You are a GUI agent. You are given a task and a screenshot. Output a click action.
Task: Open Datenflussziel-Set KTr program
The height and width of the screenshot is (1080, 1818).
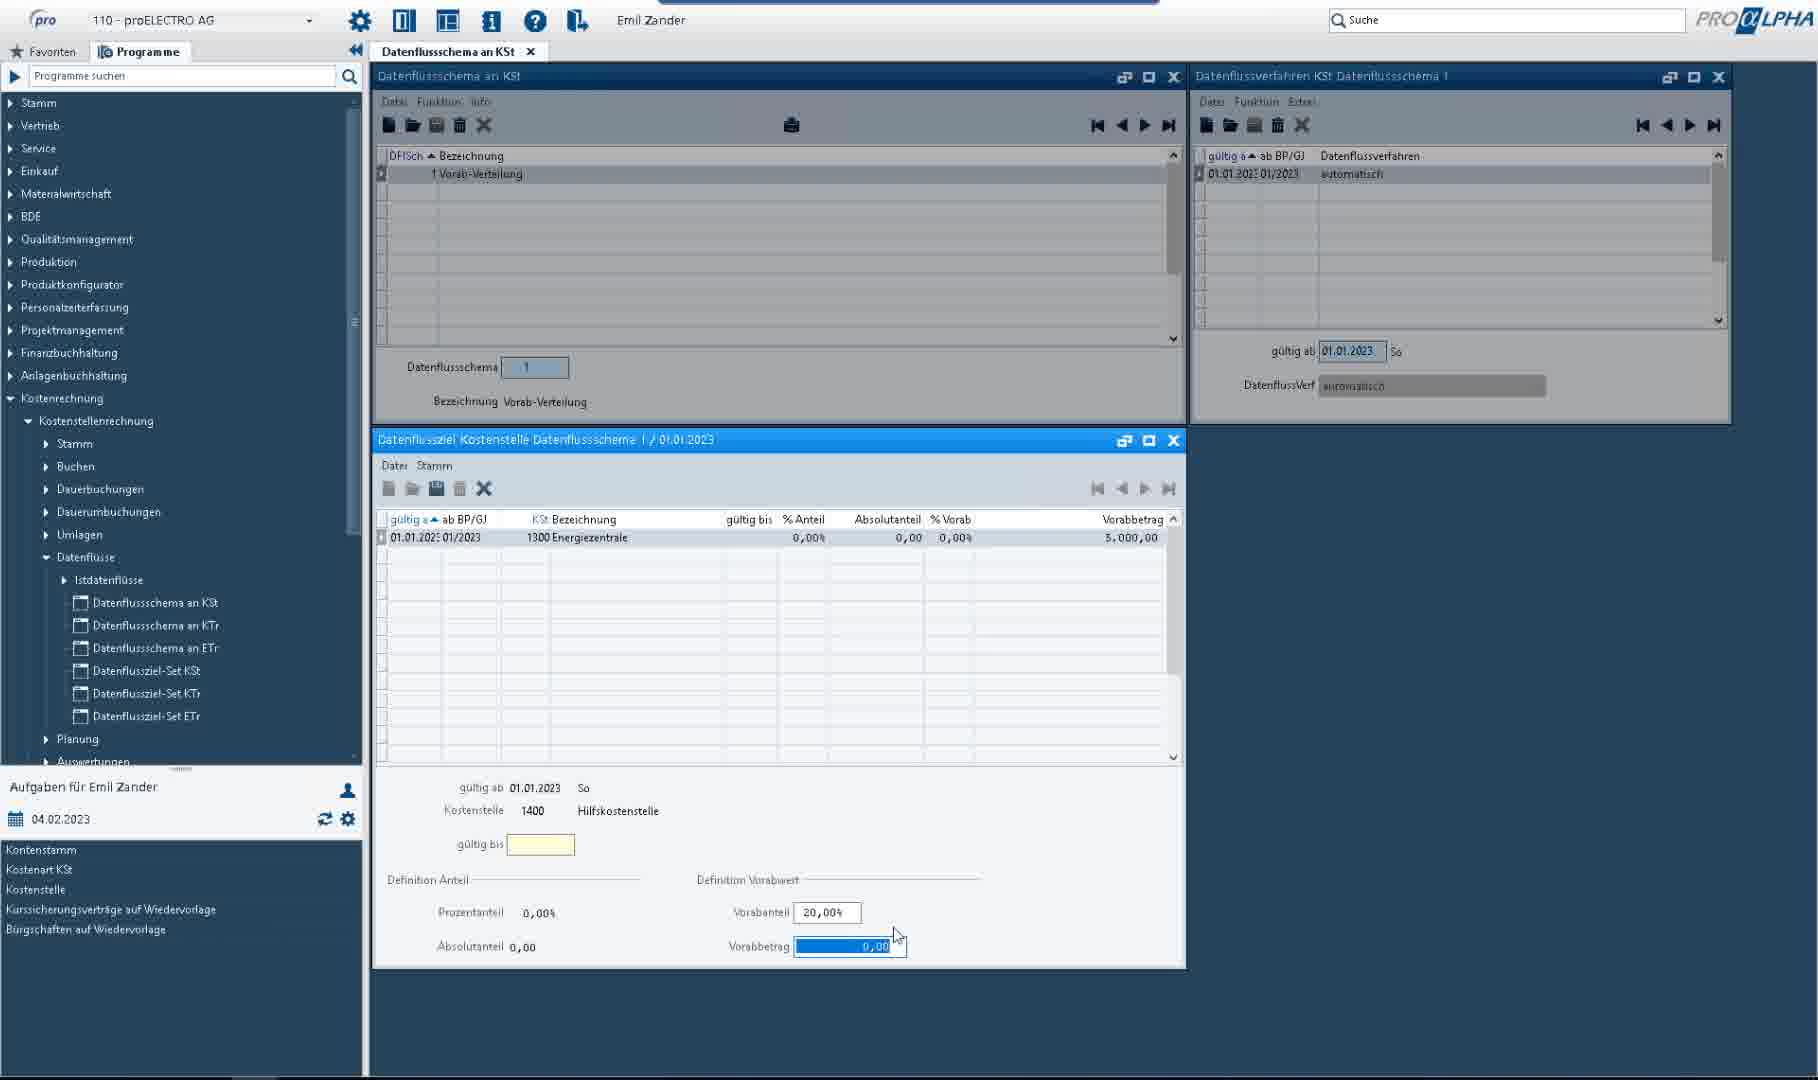(x=146, y=694)
